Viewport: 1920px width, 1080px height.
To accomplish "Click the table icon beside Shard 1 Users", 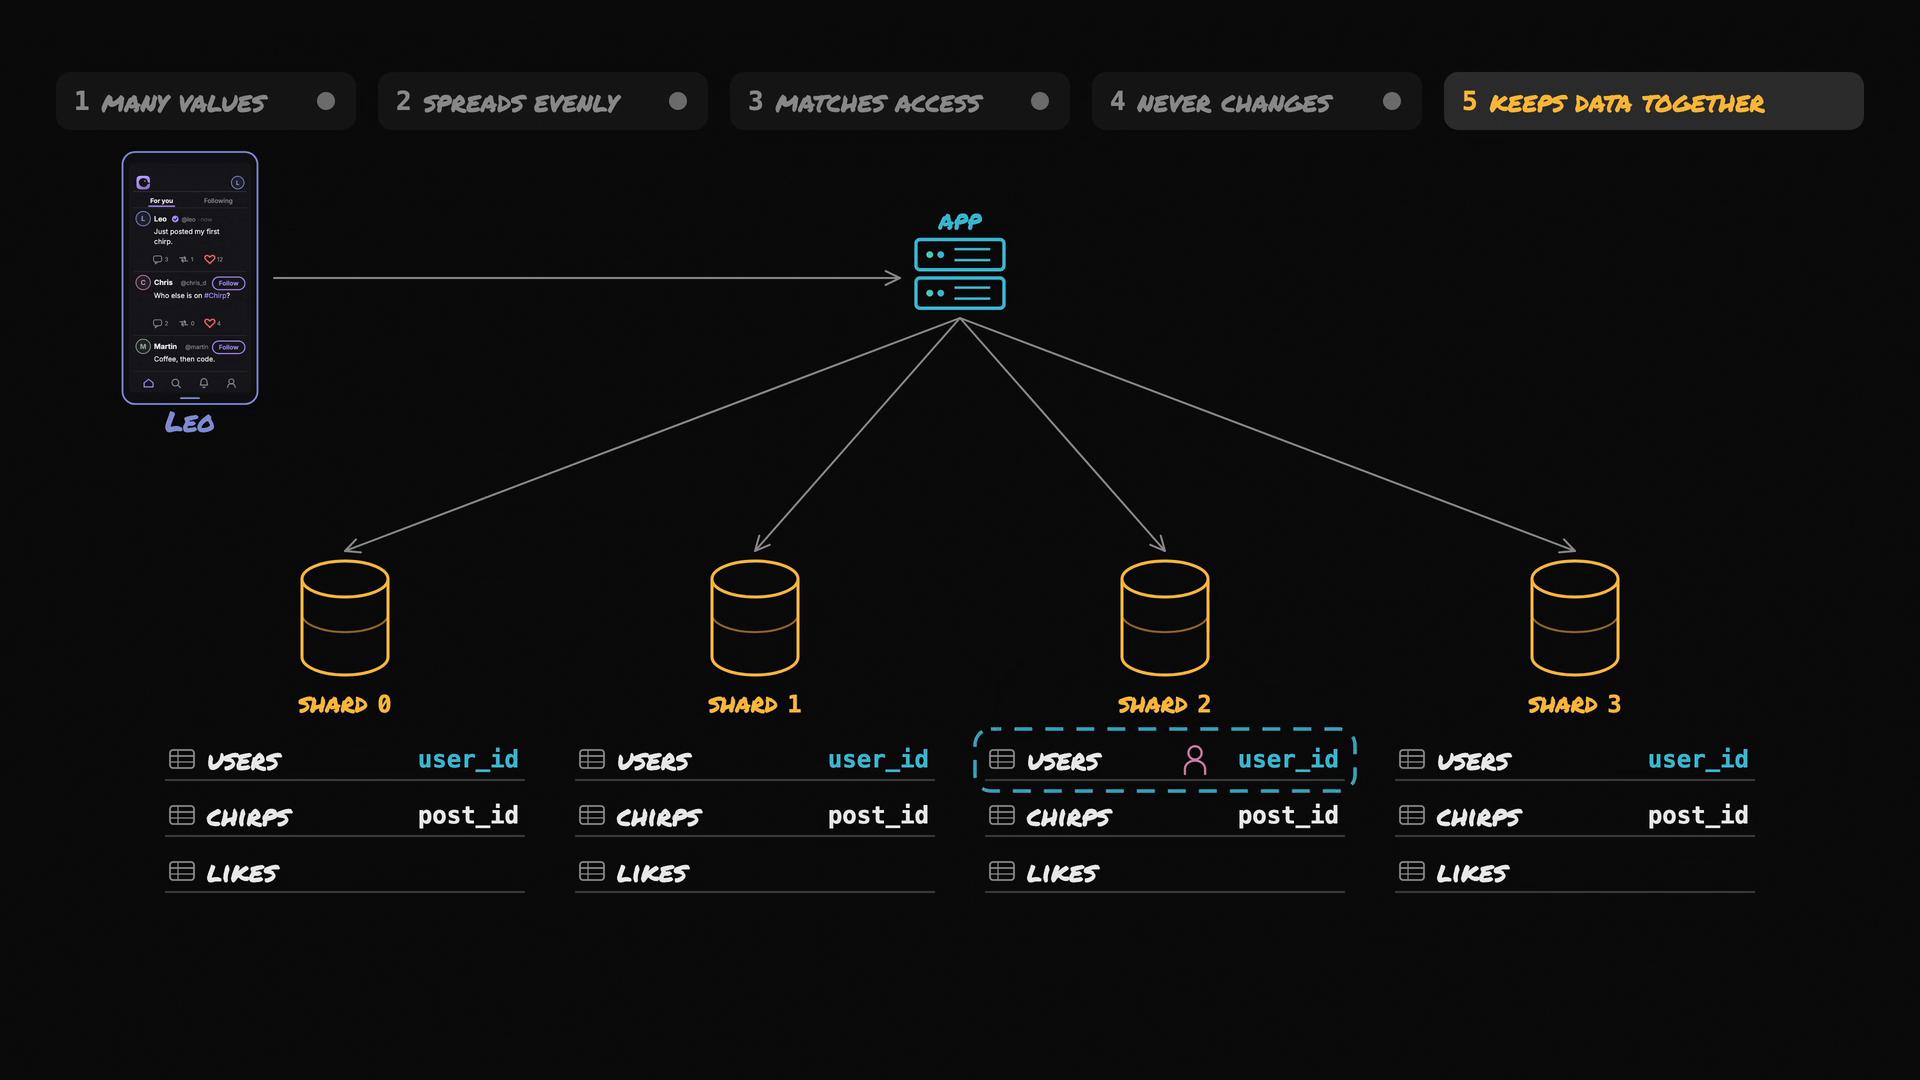I will pos(592,759).
